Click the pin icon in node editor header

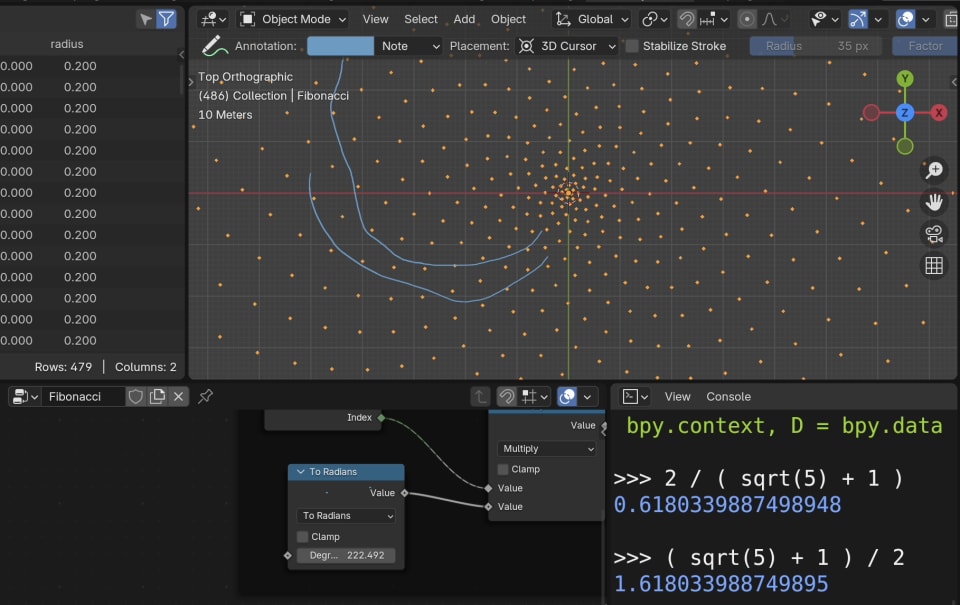tap(205, 396)
